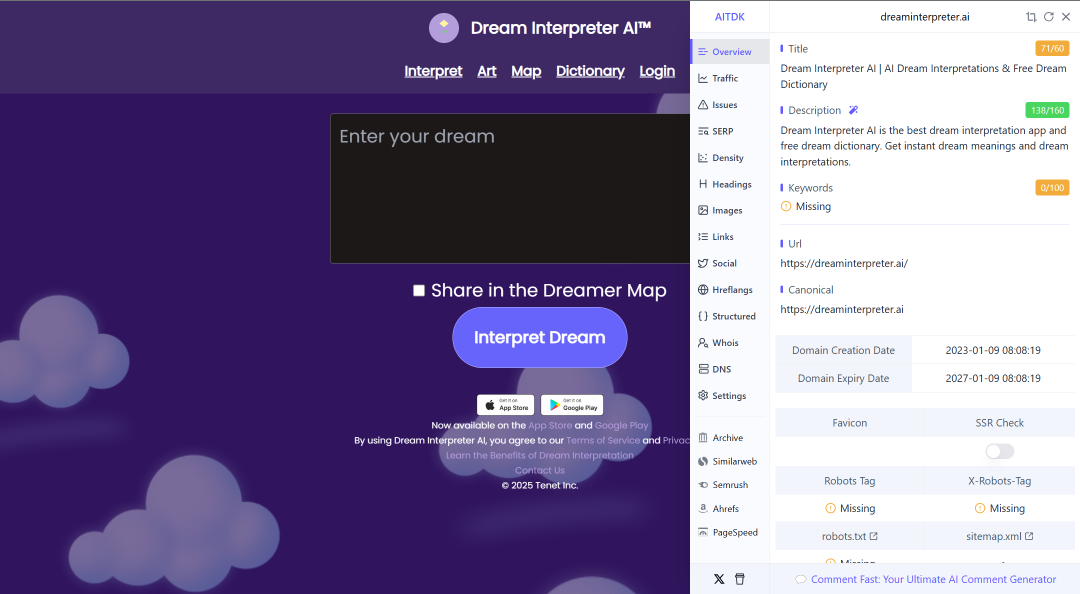Screen dimensions: 1080x594
Task: Click the X (Twitter) icon at panel bottom
Action: click(x=719, y=579)
